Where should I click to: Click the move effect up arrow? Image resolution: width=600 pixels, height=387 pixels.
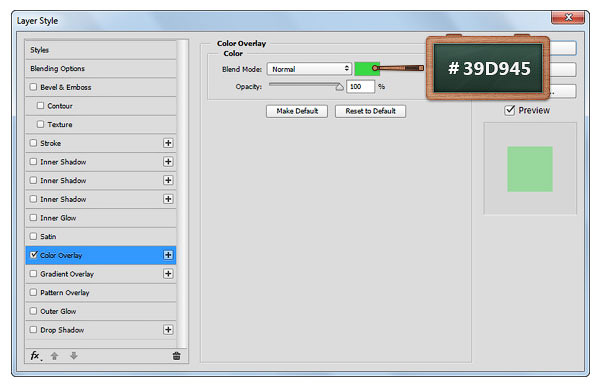[54, 356]
